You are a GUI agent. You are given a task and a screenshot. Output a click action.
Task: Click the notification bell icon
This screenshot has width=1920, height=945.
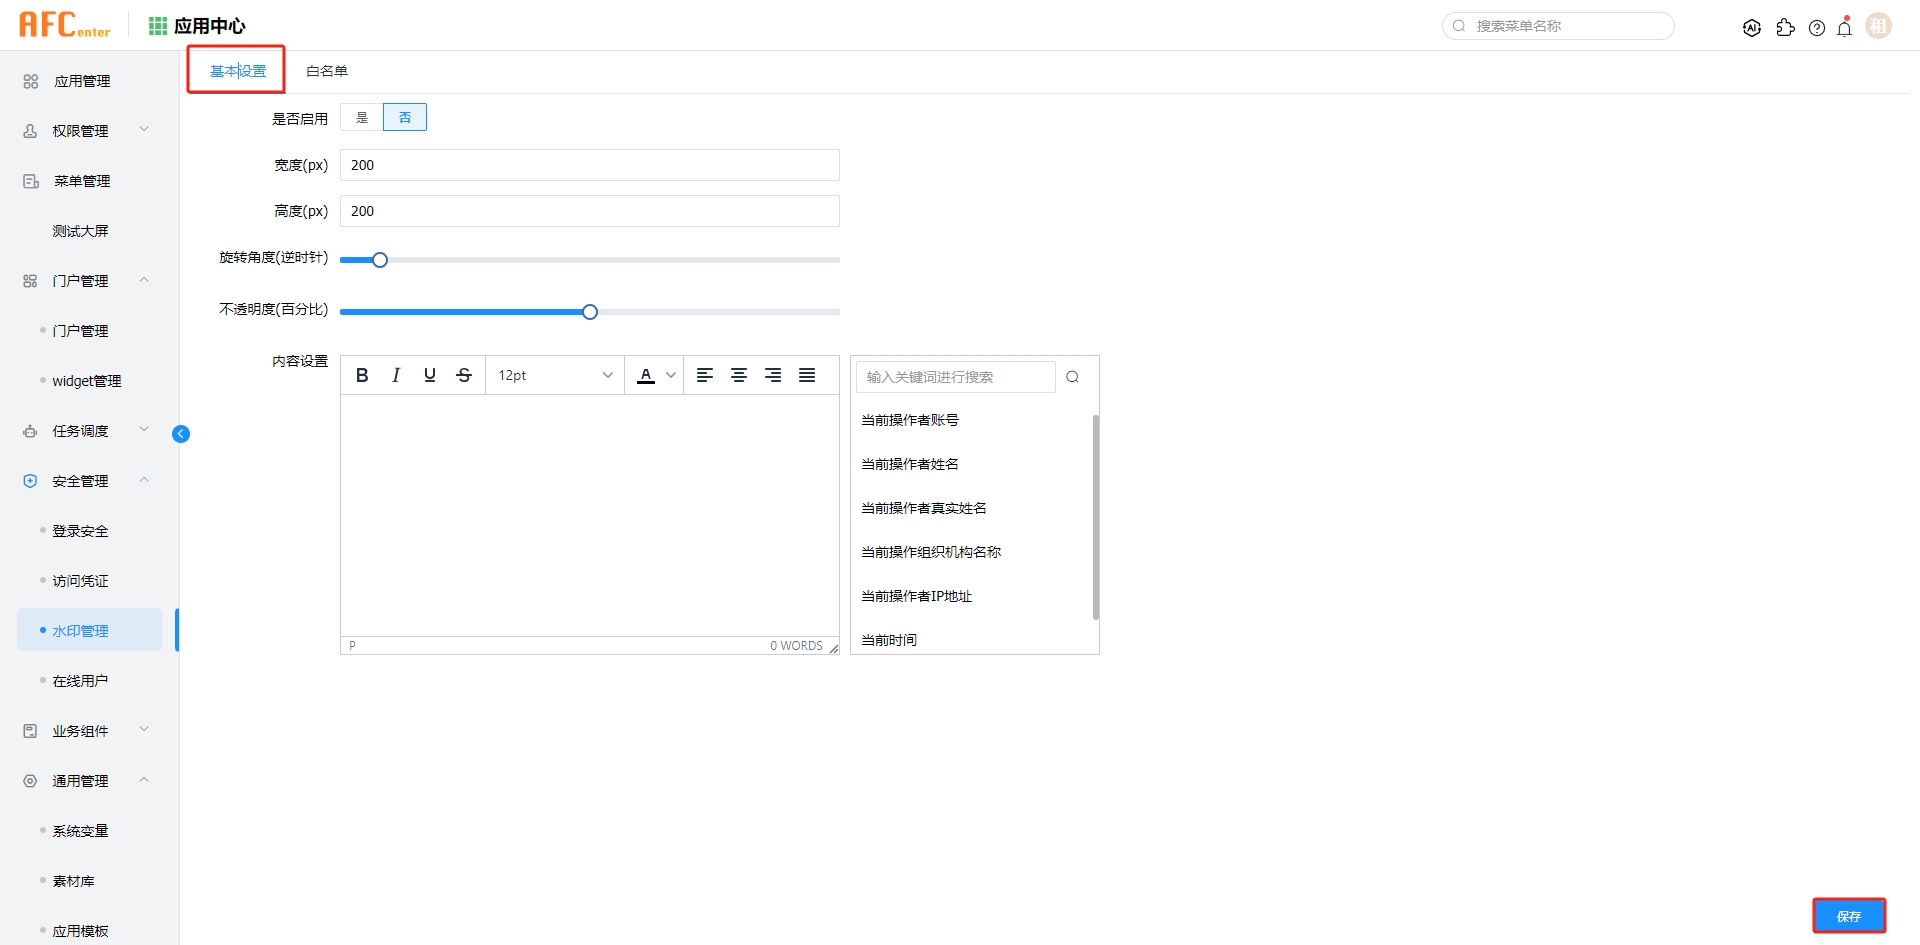coord(1845,27)
